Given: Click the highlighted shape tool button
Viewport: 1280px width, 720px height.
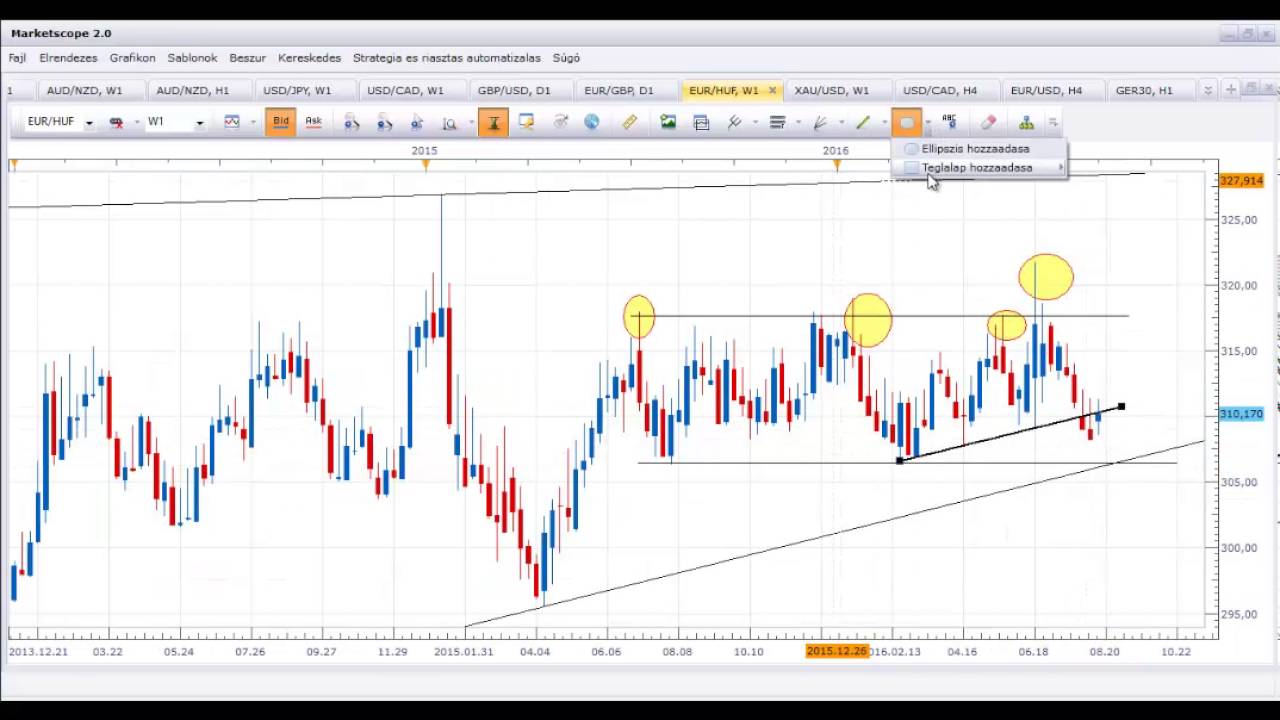Looking at the screenshot, I should pos(906,122).
